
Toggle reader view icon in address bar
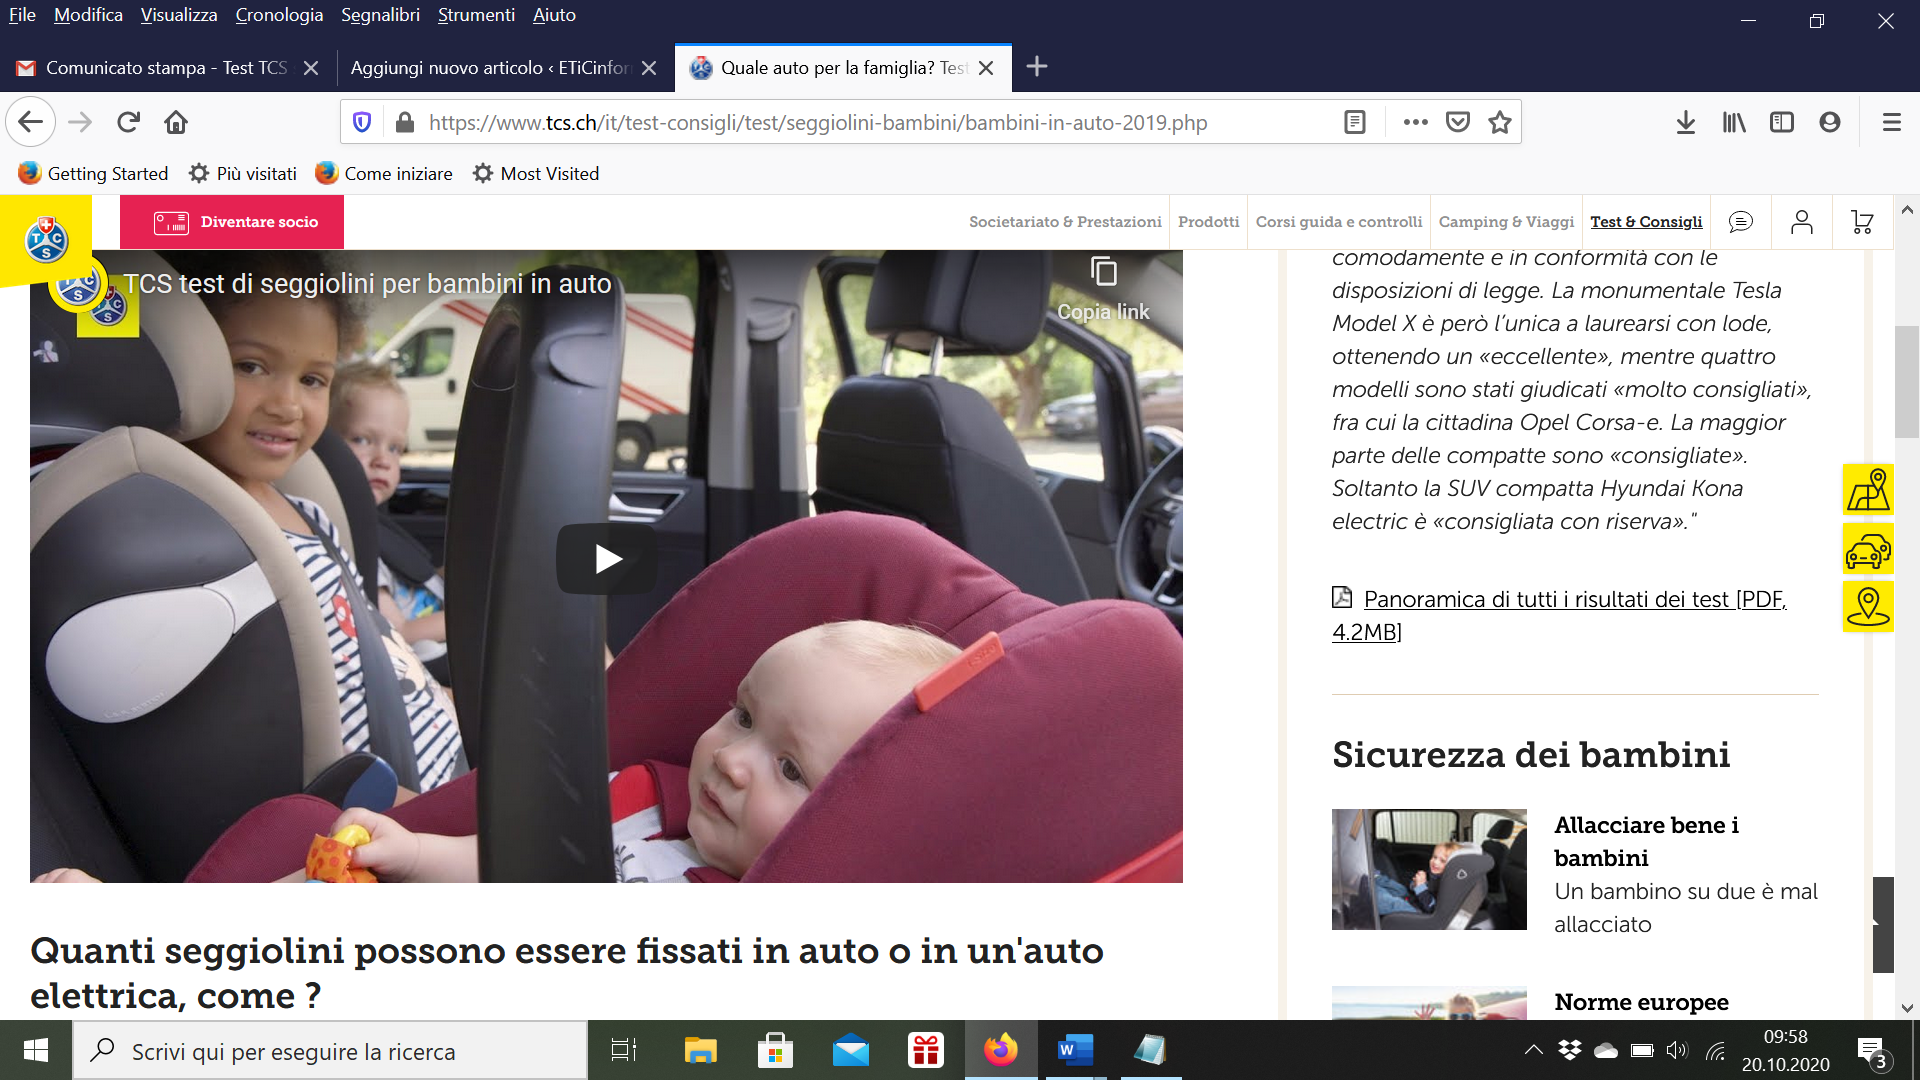[1355, 122]
